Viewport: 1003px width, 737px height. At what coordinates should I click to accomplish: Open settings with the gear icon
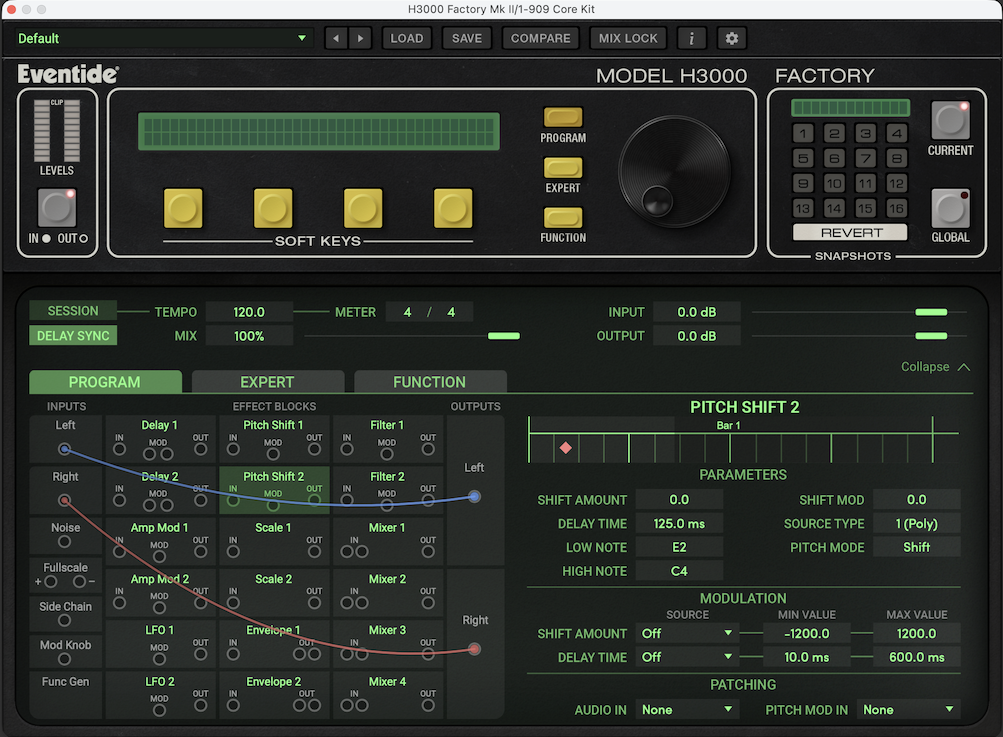tap(732, 38)
